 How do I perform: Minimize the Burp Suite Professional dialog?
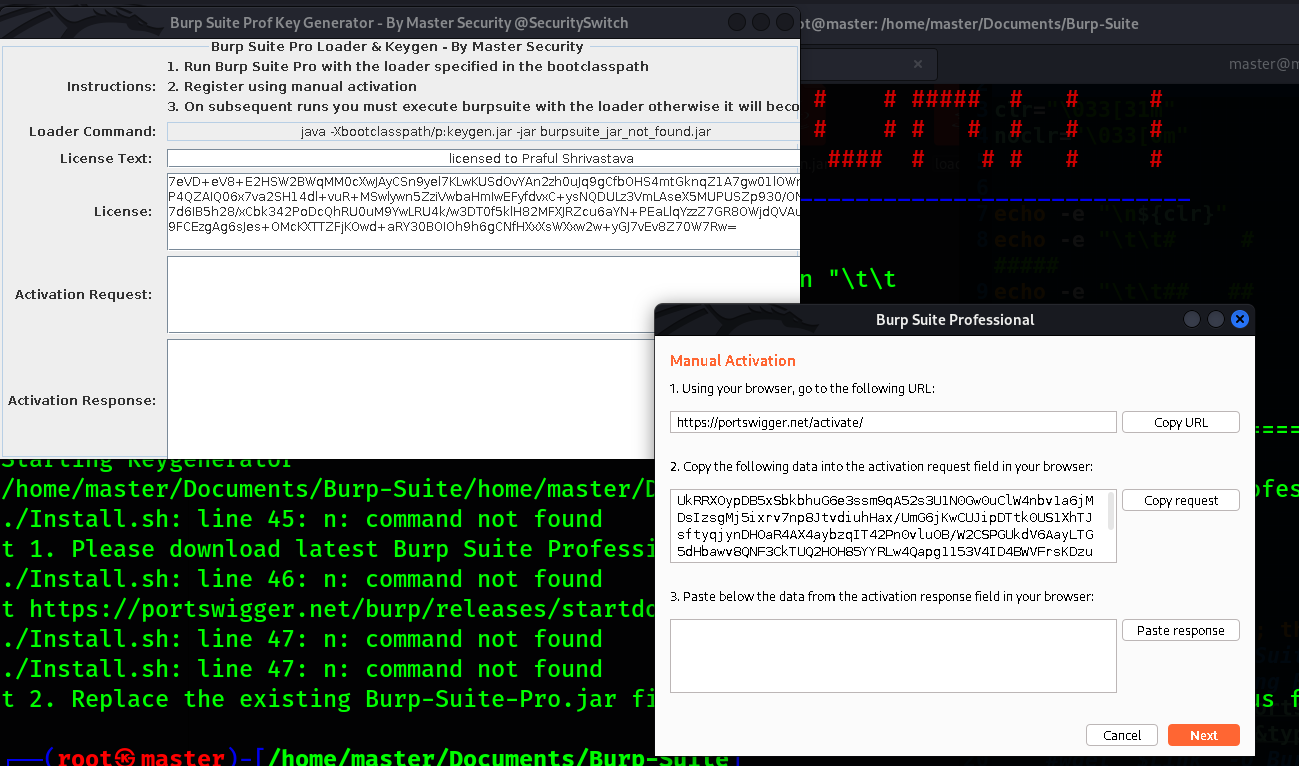(x=1191, y=319)
